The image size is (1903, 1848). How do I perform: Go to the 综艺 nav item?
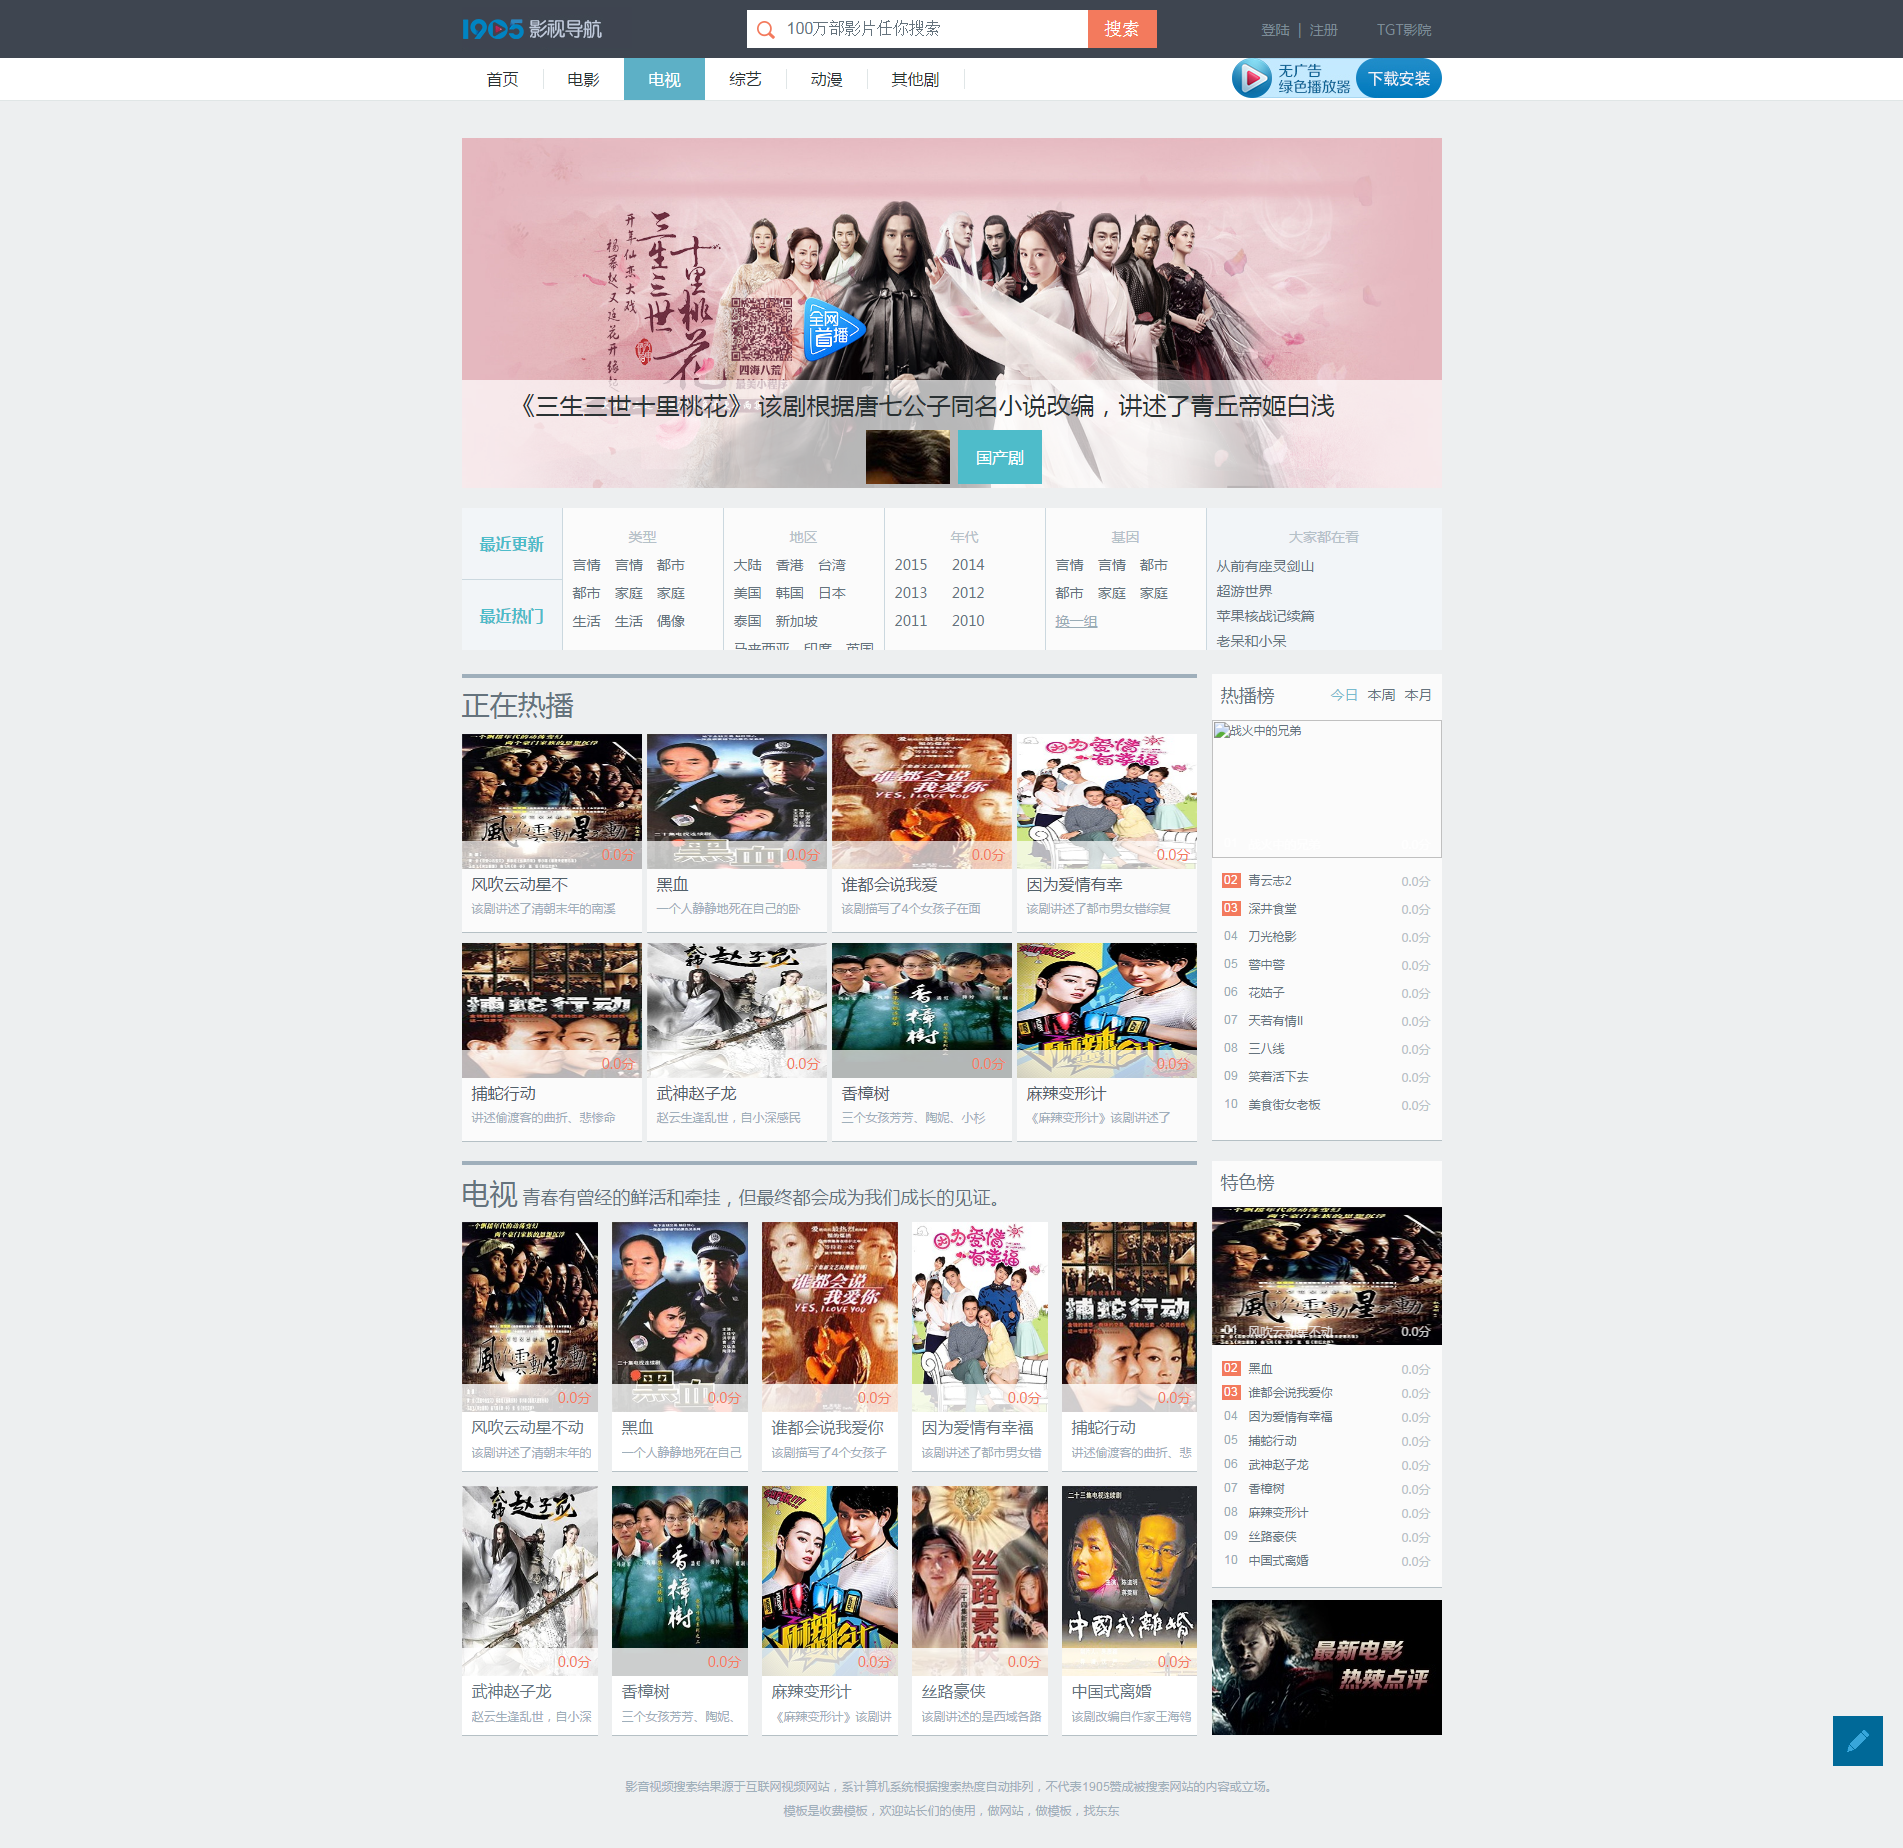click(745, 79)
